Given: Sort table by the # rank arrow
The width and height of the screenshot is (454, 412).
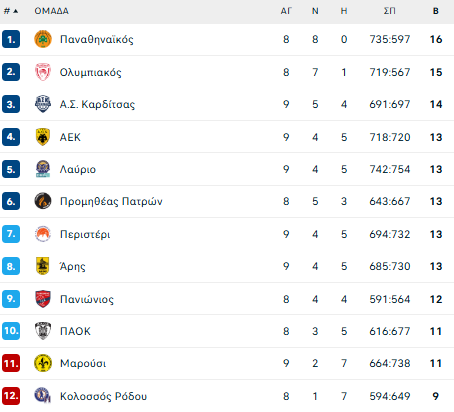Looking at the screenshot, I should 11,11.
